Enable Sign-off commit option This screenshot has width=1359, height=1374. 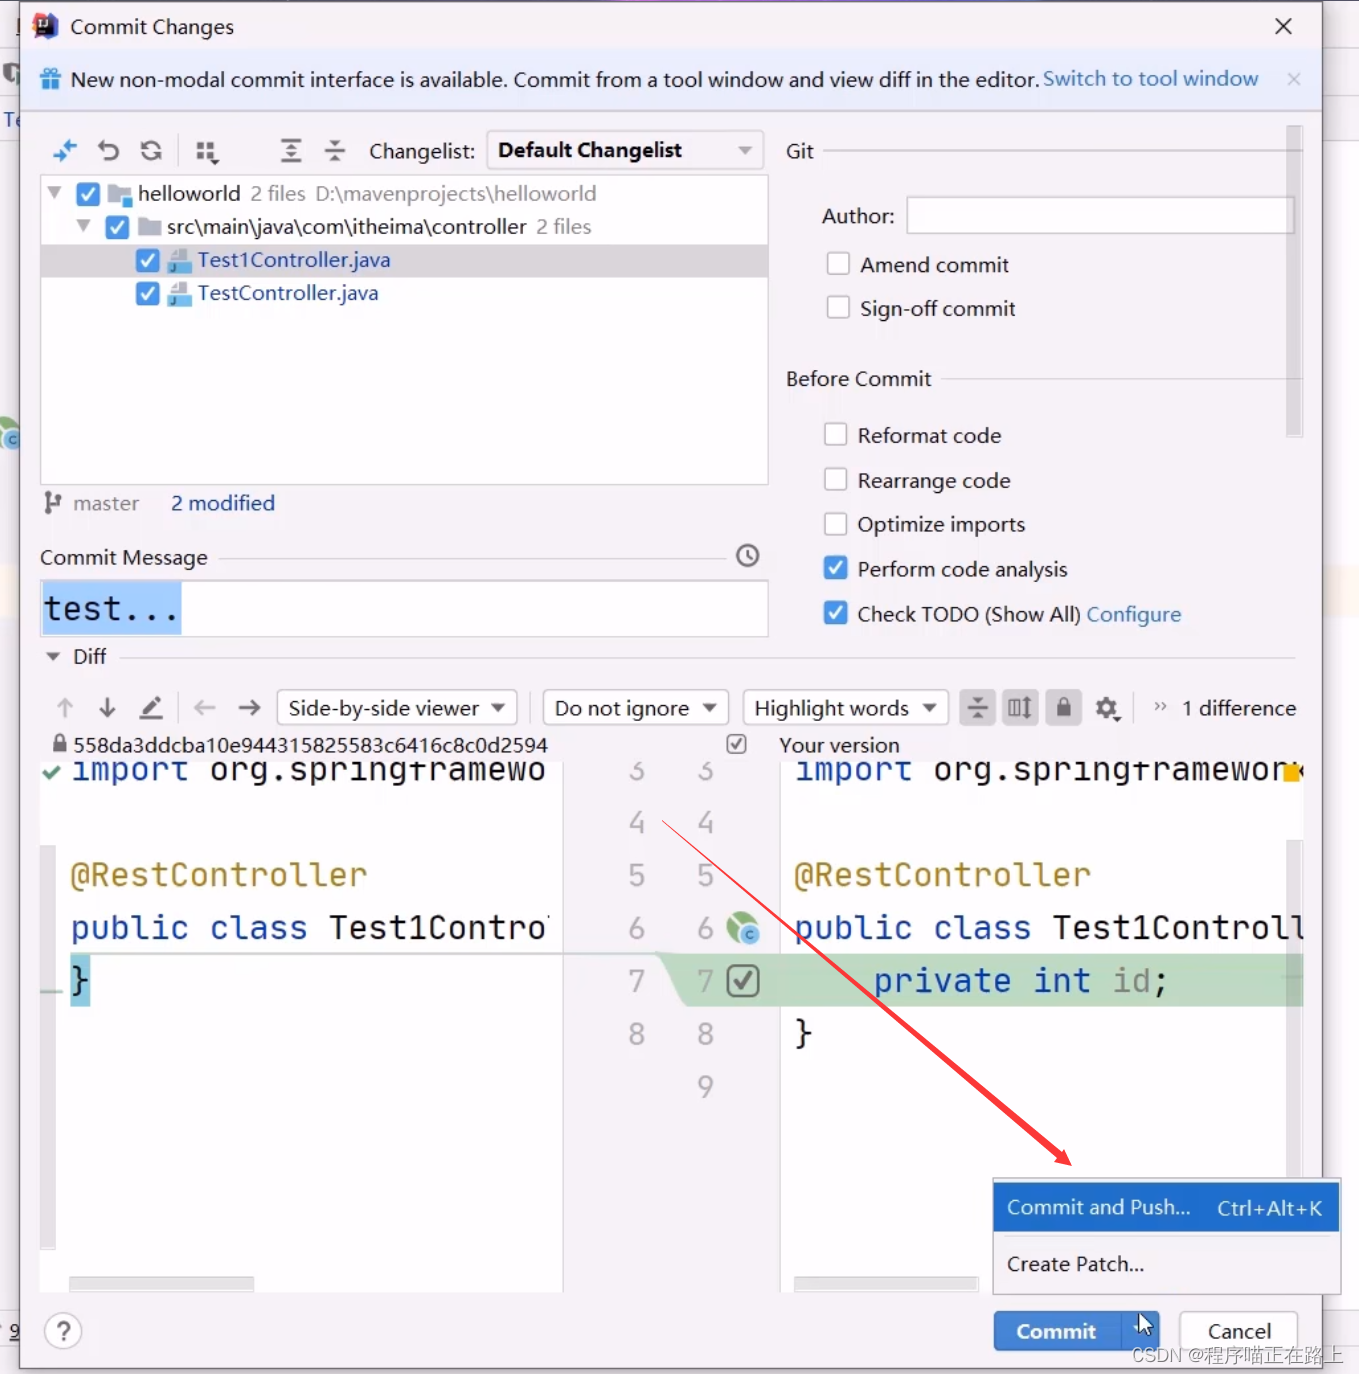pos(838,308)
